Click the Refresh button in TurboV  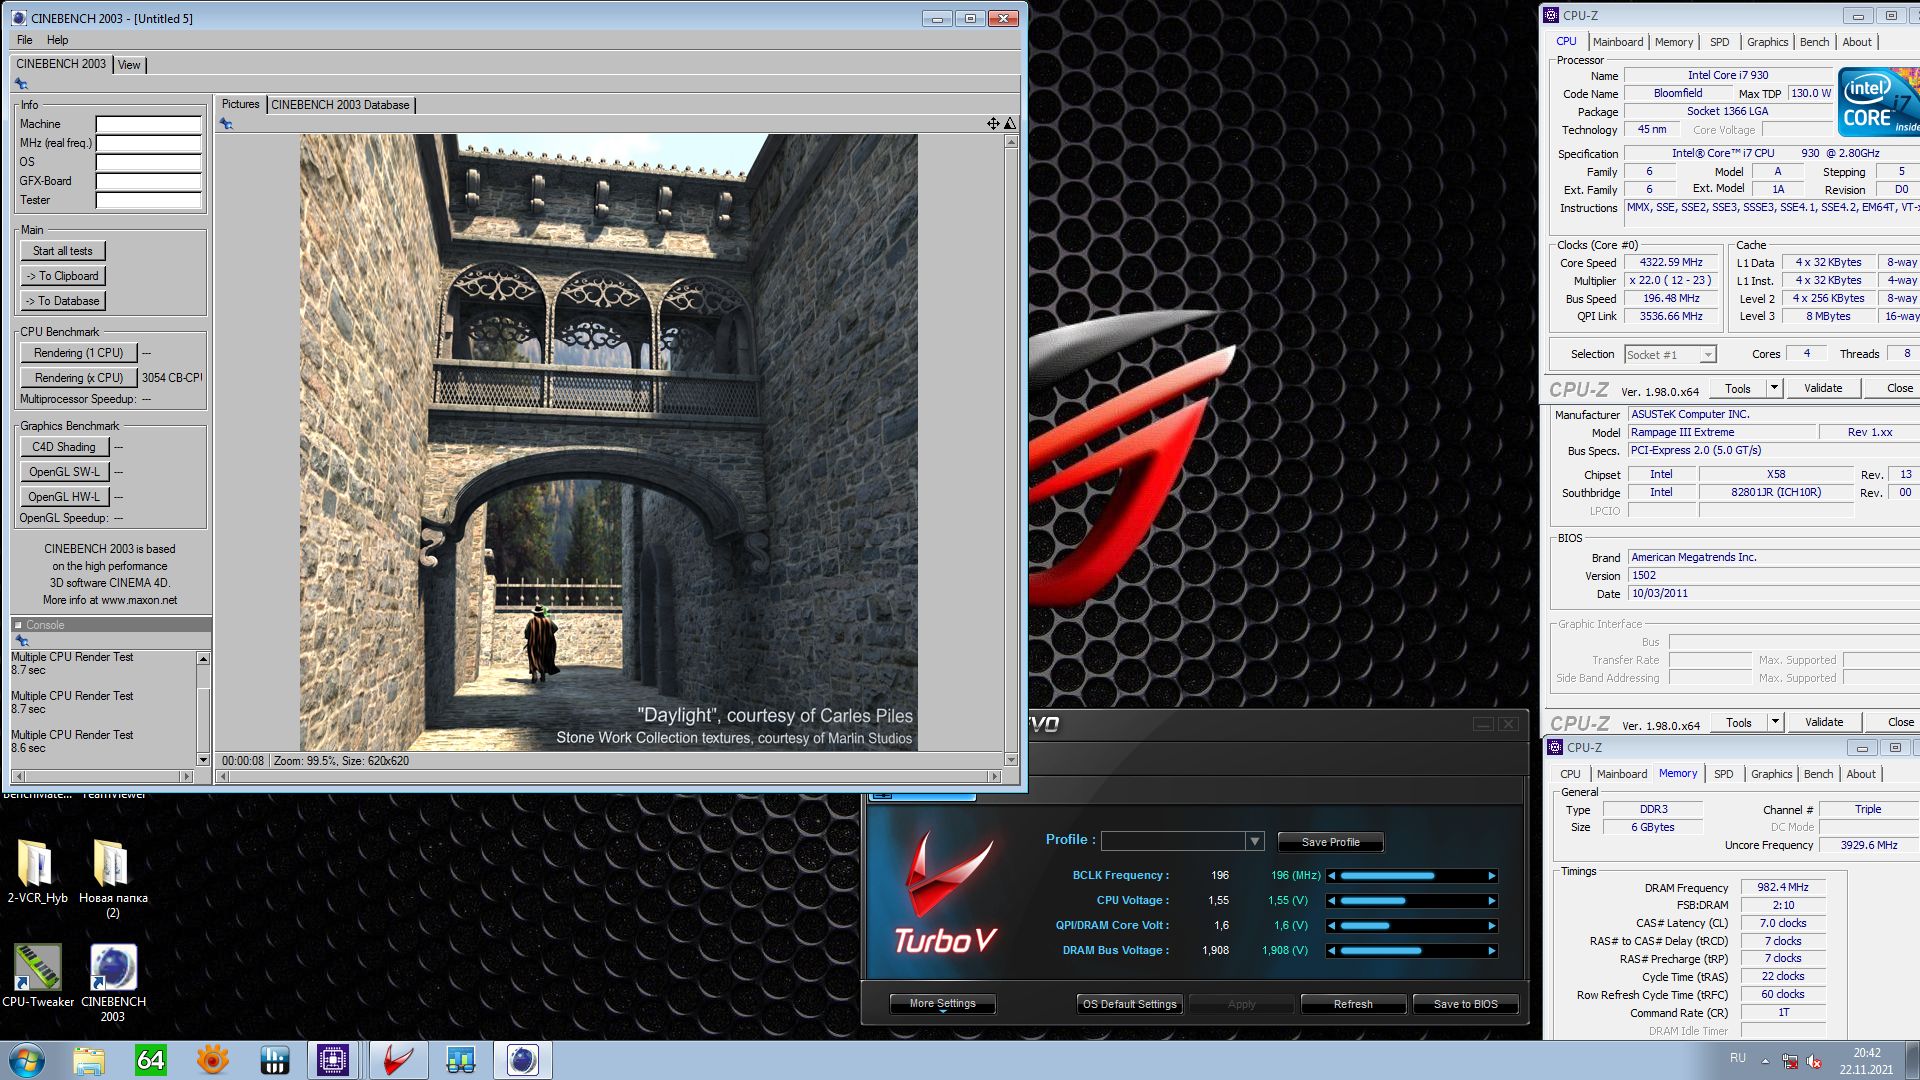point(1353,1004)
